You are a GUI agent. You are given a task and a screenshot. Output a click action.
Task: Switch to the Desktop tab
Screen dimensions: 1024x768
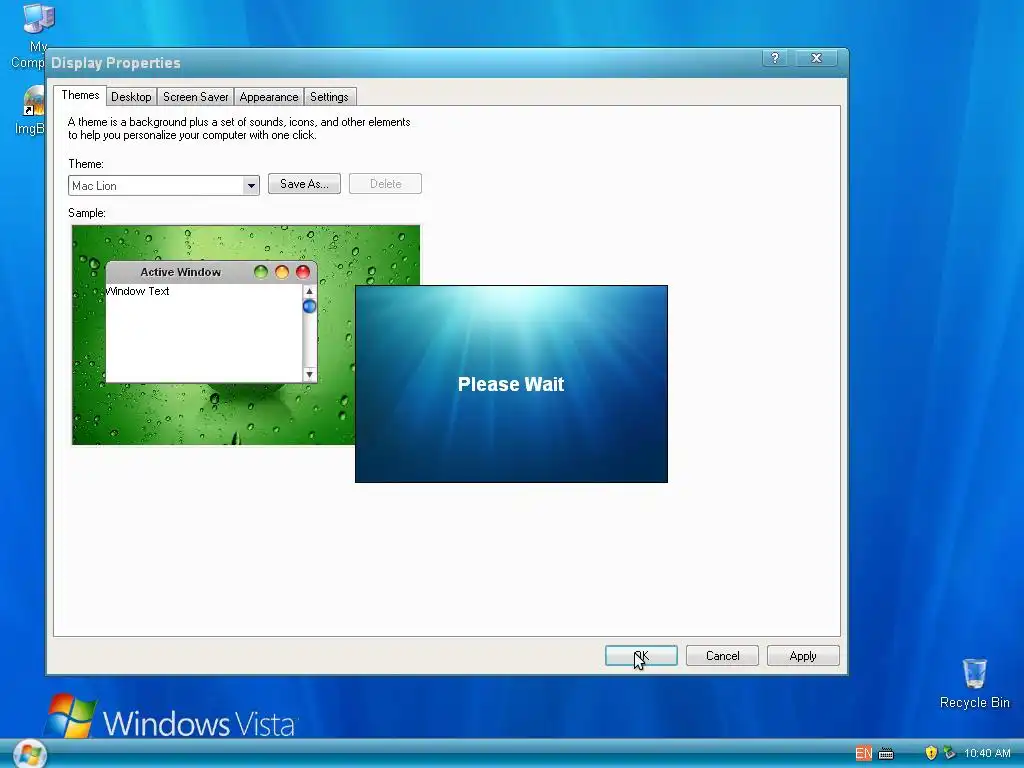pyautogui.click(x=131, y=97)
